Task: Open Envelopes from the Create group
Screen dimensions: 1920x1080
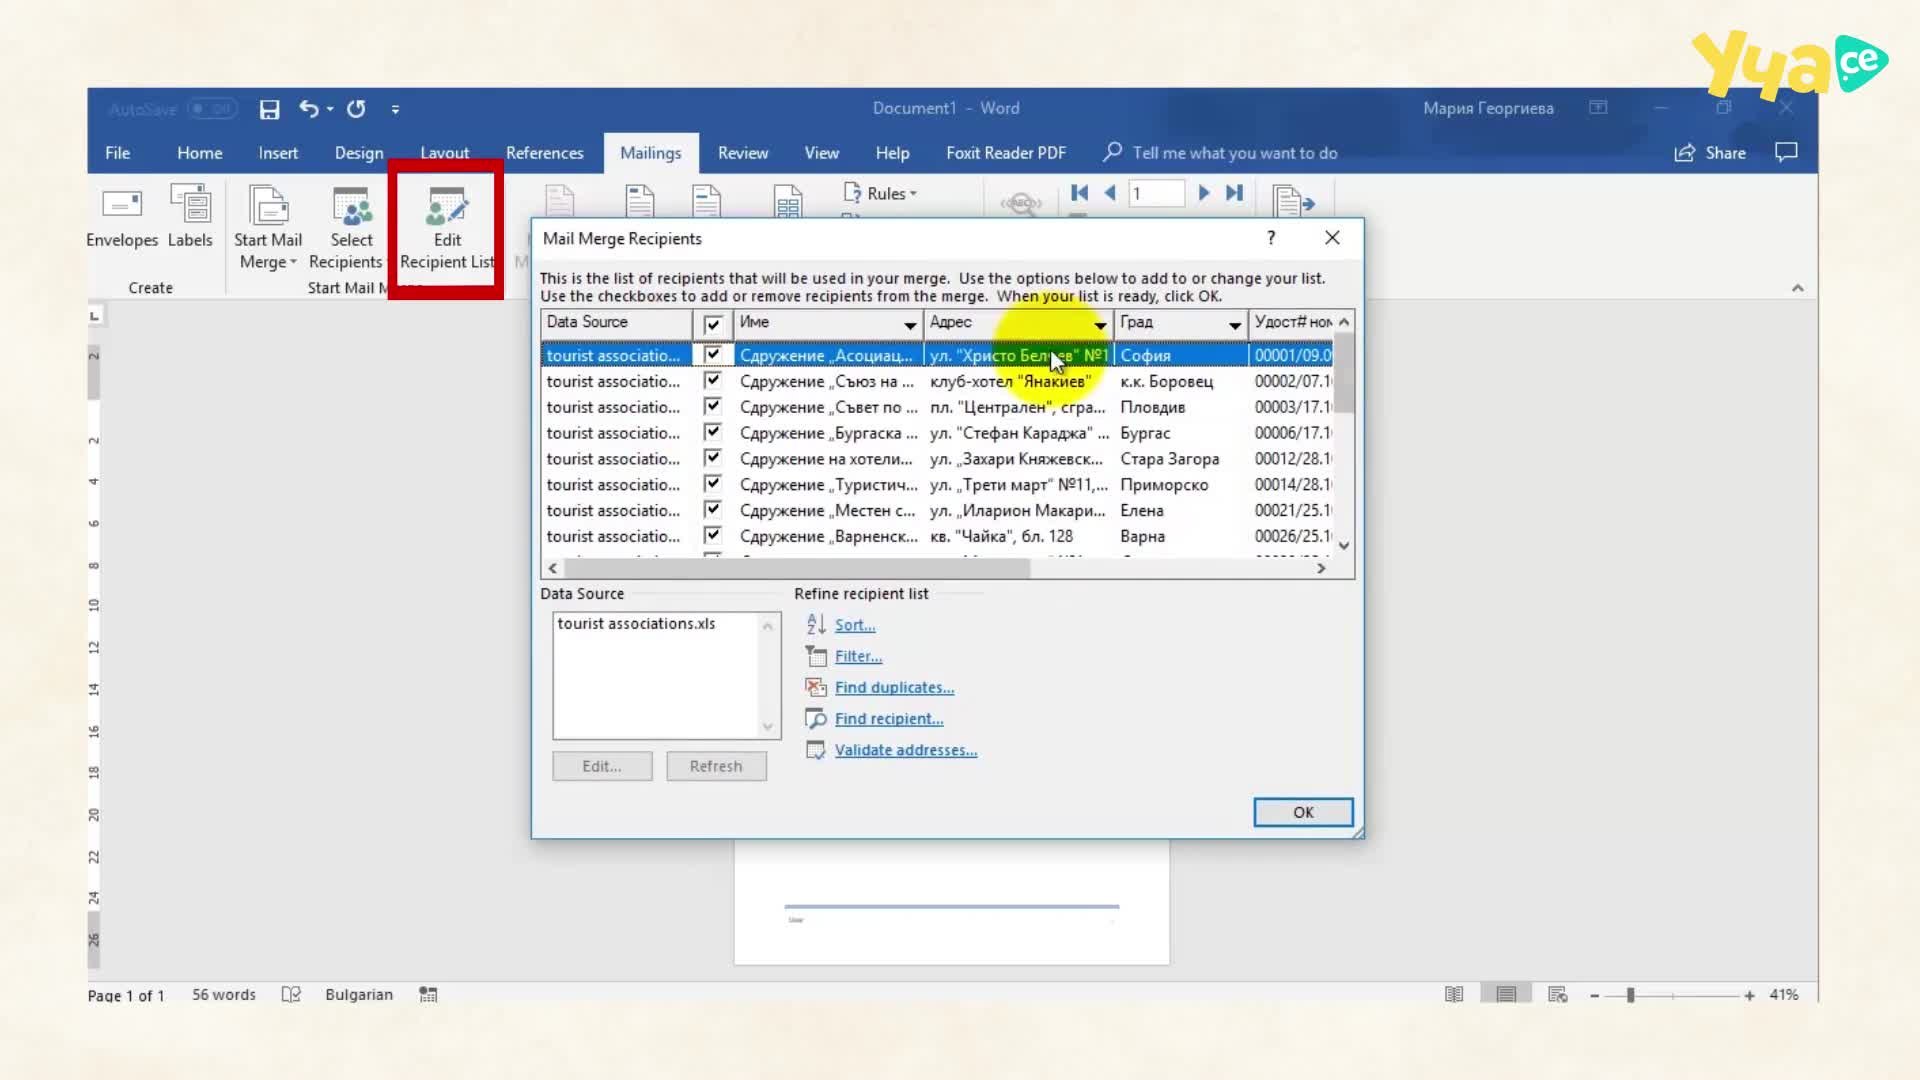Action: pyautogui.click(x=122, y=218)
